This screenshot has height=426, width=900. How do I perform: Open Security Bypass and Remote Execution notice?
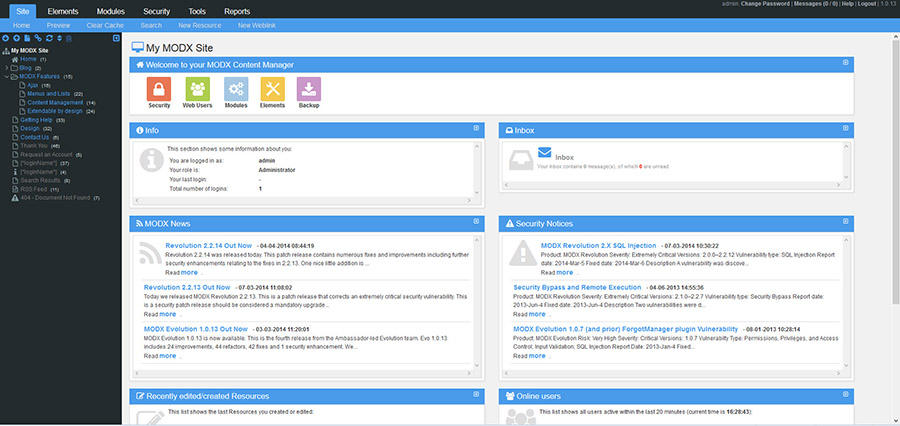pos(577,286)
